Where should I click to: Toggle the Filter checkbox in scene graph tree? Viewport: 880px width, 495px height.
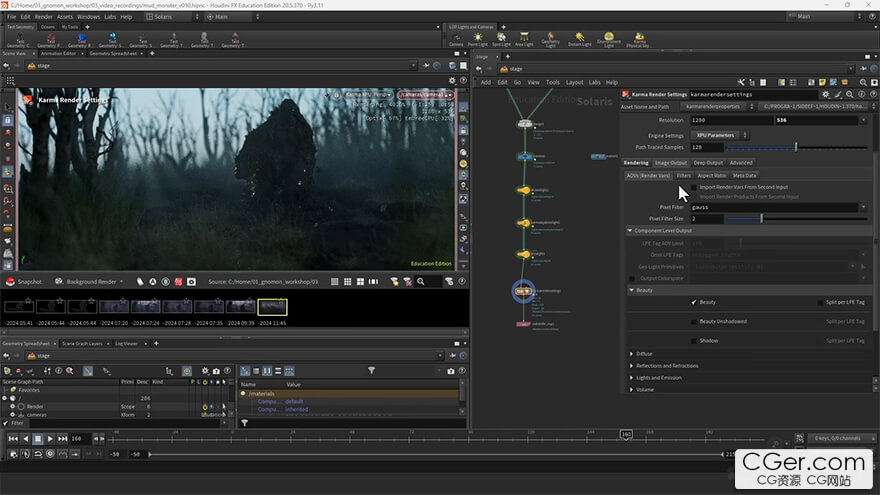(x=6, y=423)
